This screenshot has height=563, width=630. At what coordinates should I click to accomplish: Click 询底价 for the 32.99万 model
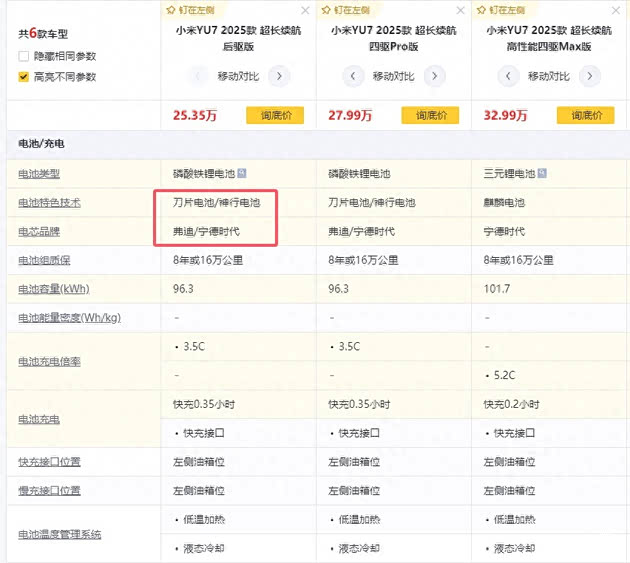point(585,115)
